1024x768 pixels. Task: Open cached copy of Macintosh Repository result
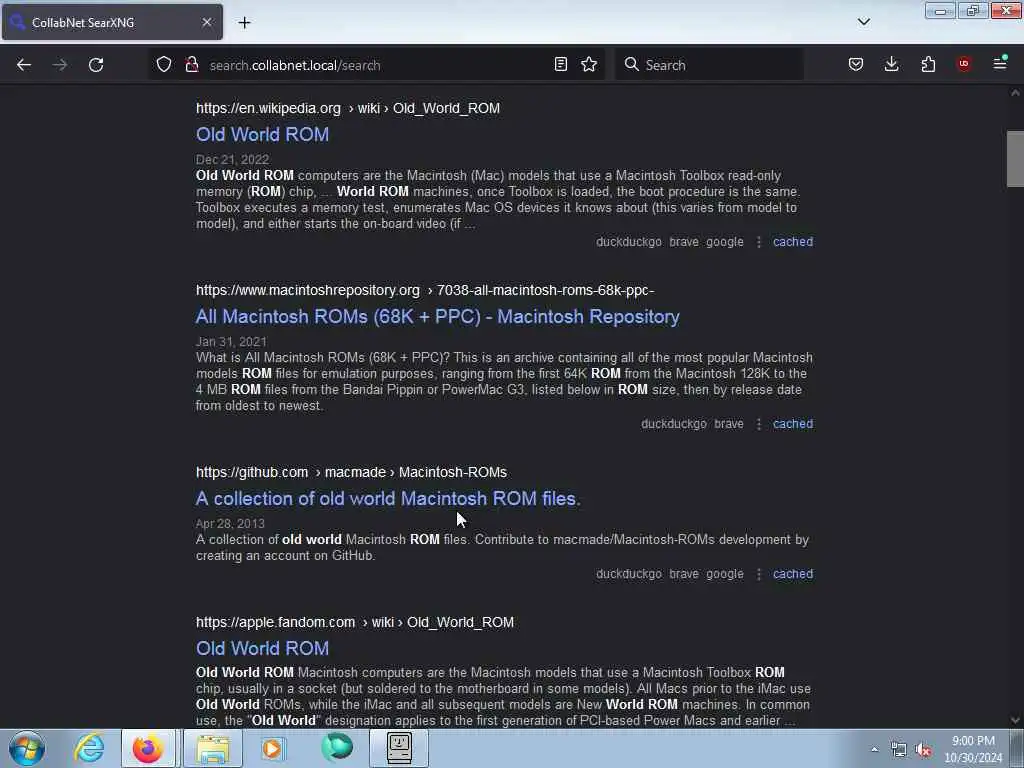(793, 424)
